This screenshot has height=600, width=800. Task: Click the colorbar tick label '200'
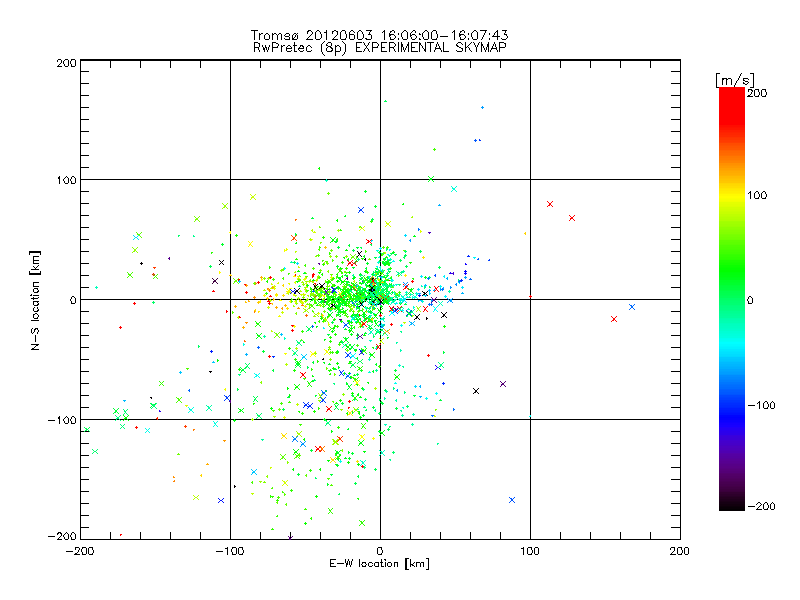[x=757, y=93]
